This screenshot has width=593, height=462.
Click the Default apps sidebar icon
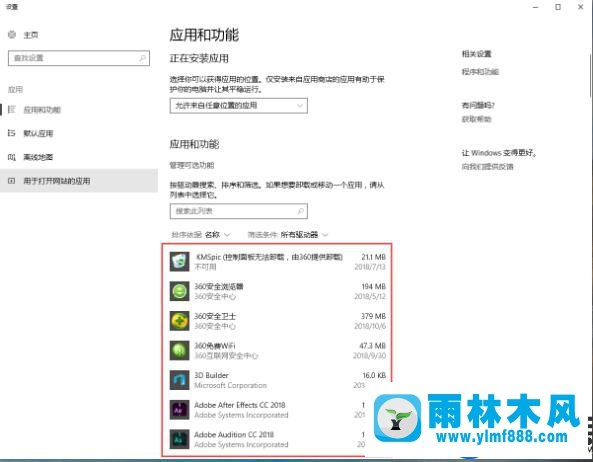pos(12,133)
